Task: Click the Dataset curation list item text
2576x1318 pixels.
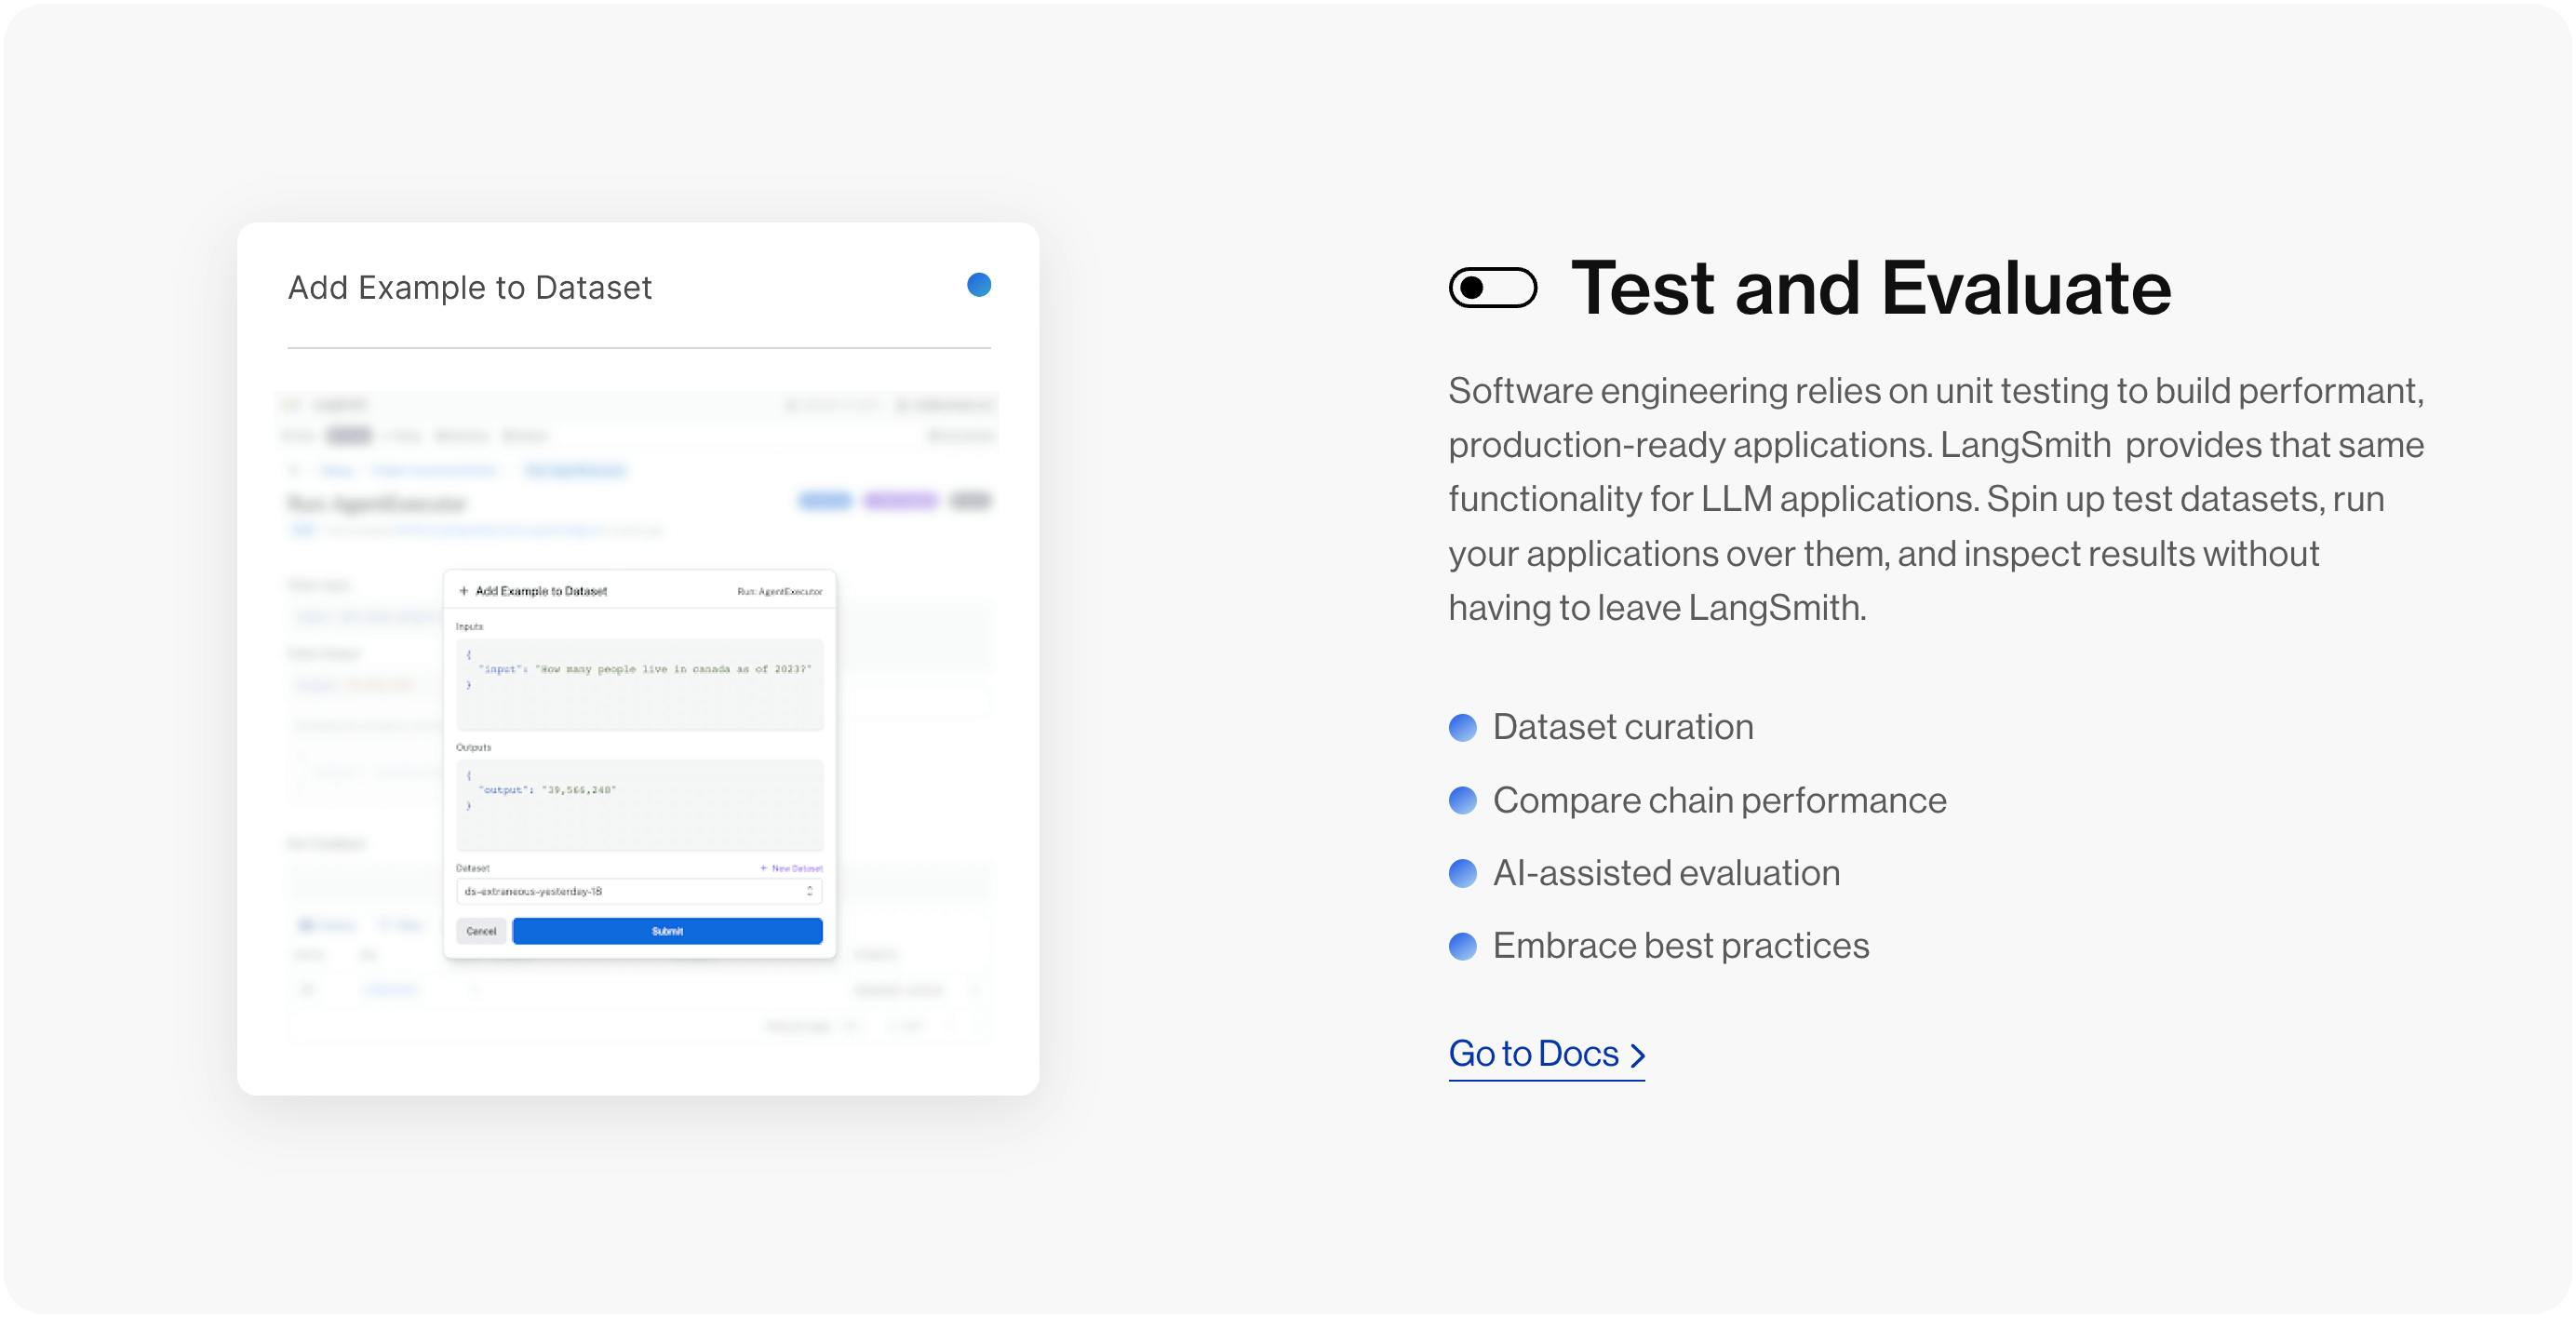Action: tap(1623, 727)
